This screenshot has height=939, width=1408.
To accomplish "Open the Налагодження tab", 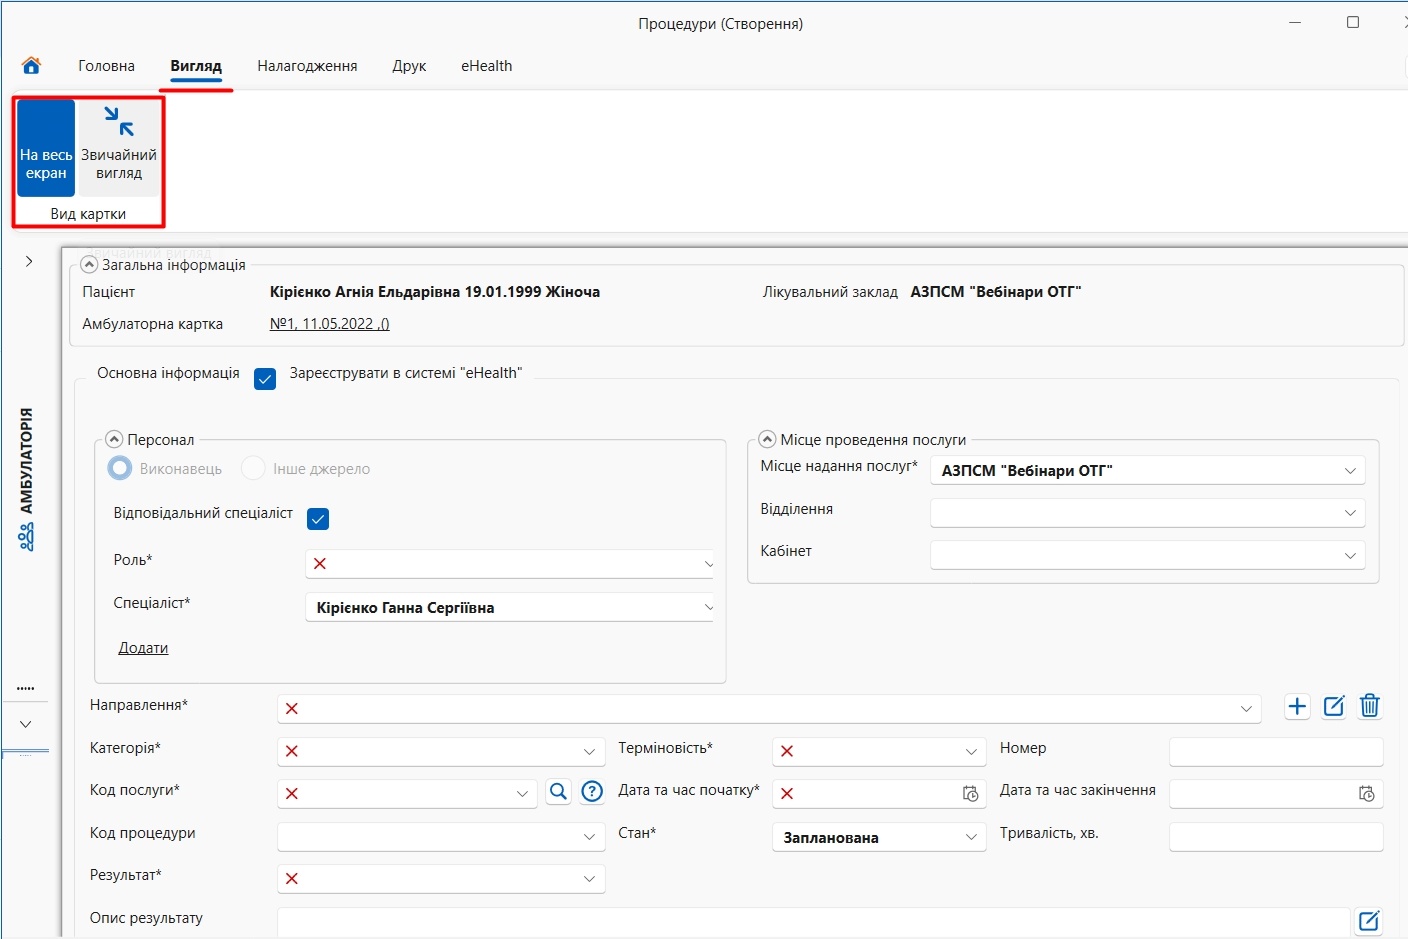I will tap(307, 66).
